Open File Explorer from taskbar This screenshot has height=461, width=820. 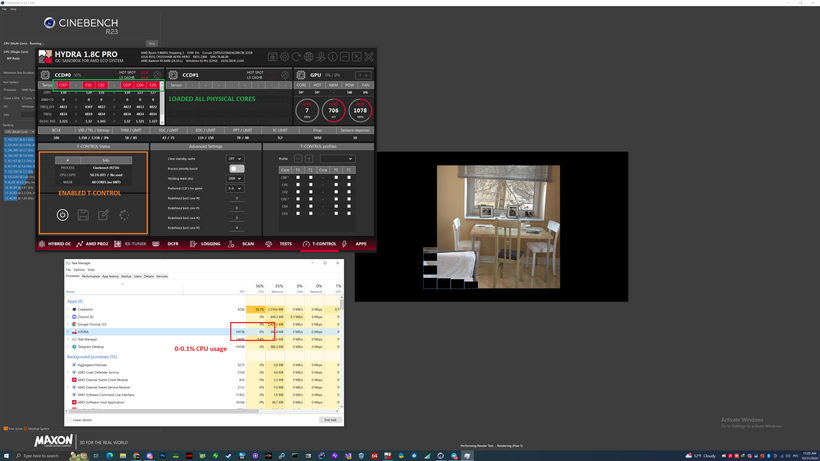122,456
